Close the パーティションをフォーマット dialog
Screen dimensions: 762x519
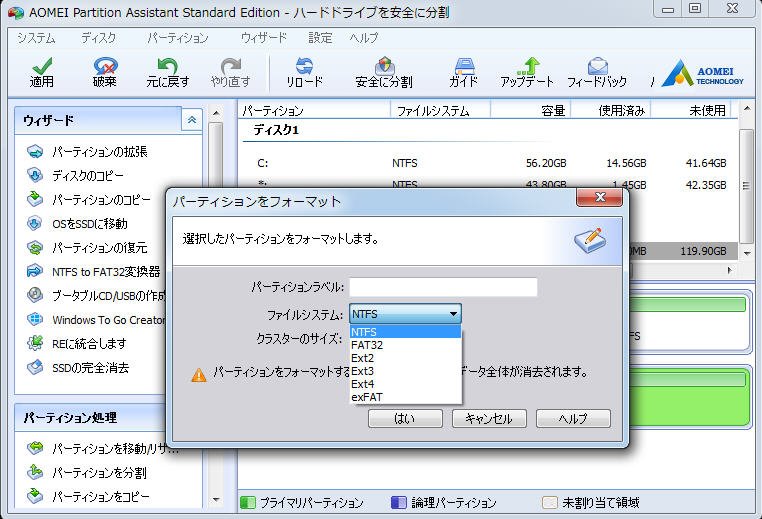click(600, 197)
